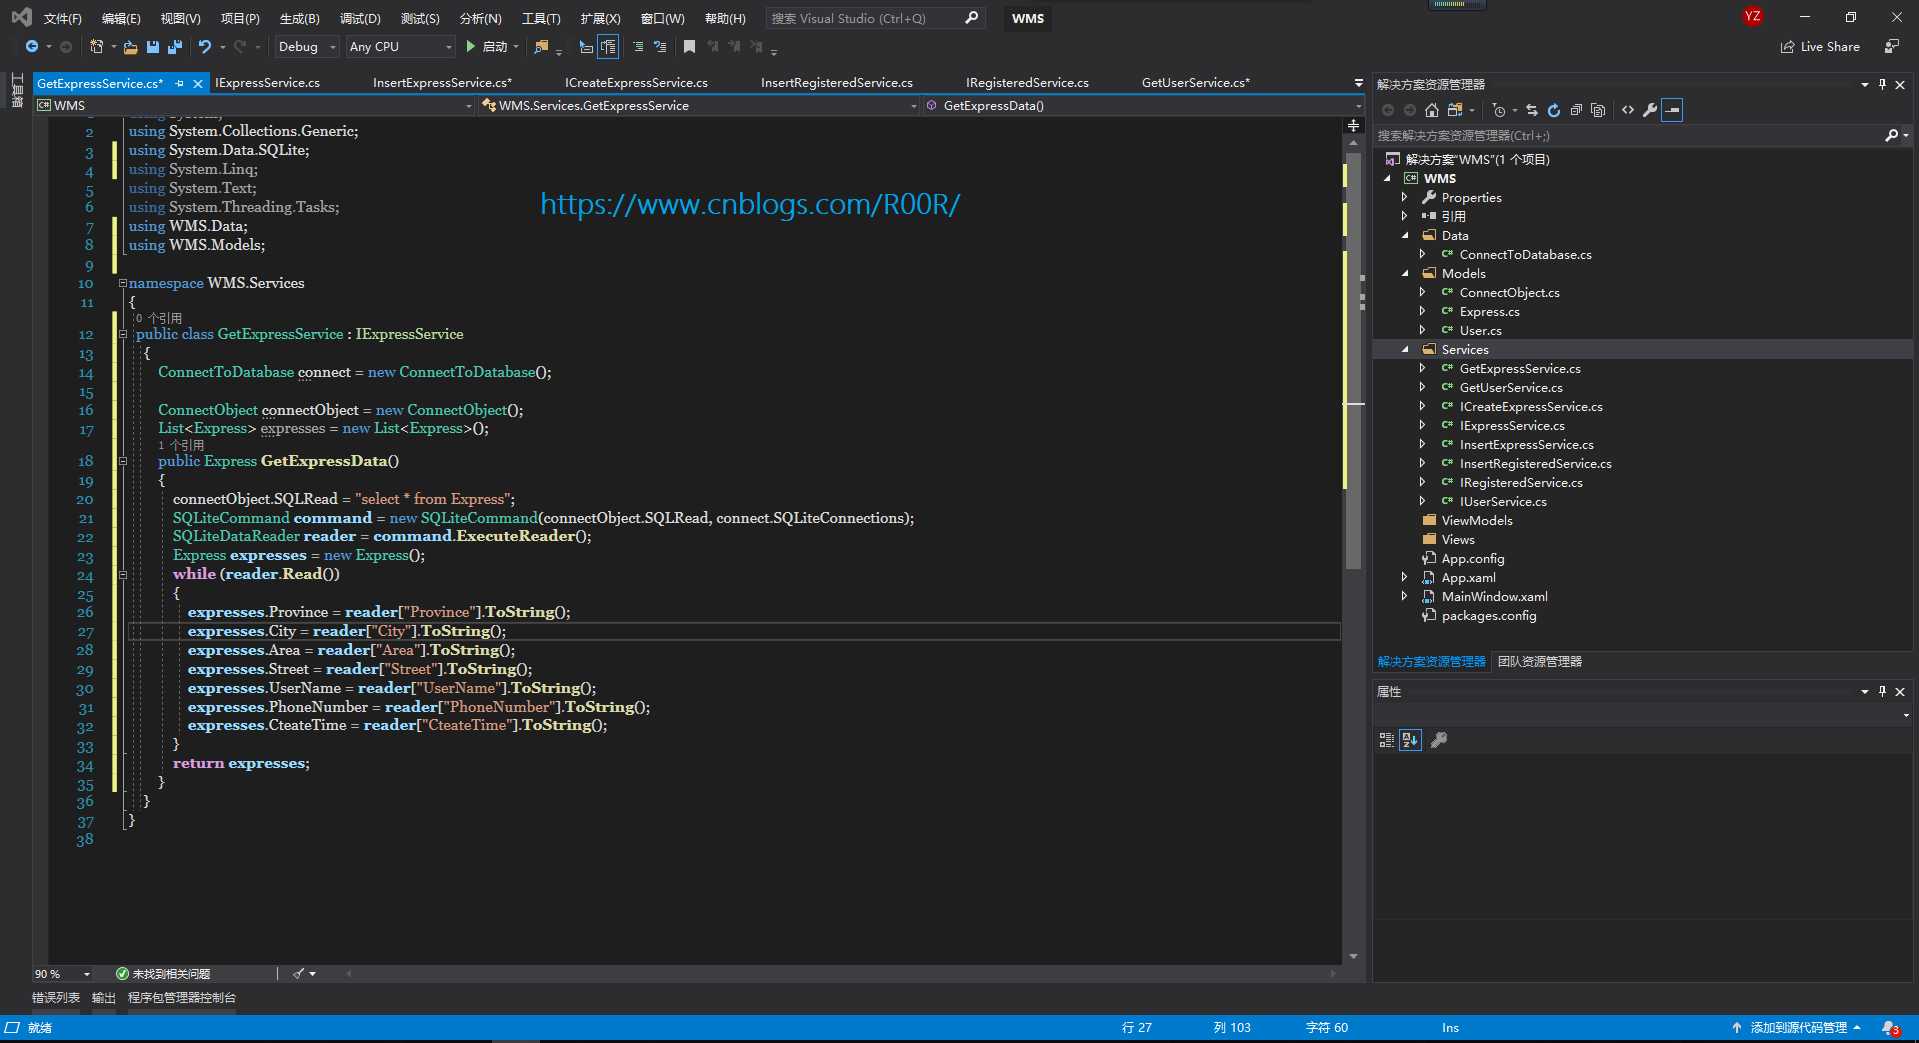Open property pages wrench in Properties panel
The height and width of the screenshot is (1043, 1919).
(x=1439, y=740)
